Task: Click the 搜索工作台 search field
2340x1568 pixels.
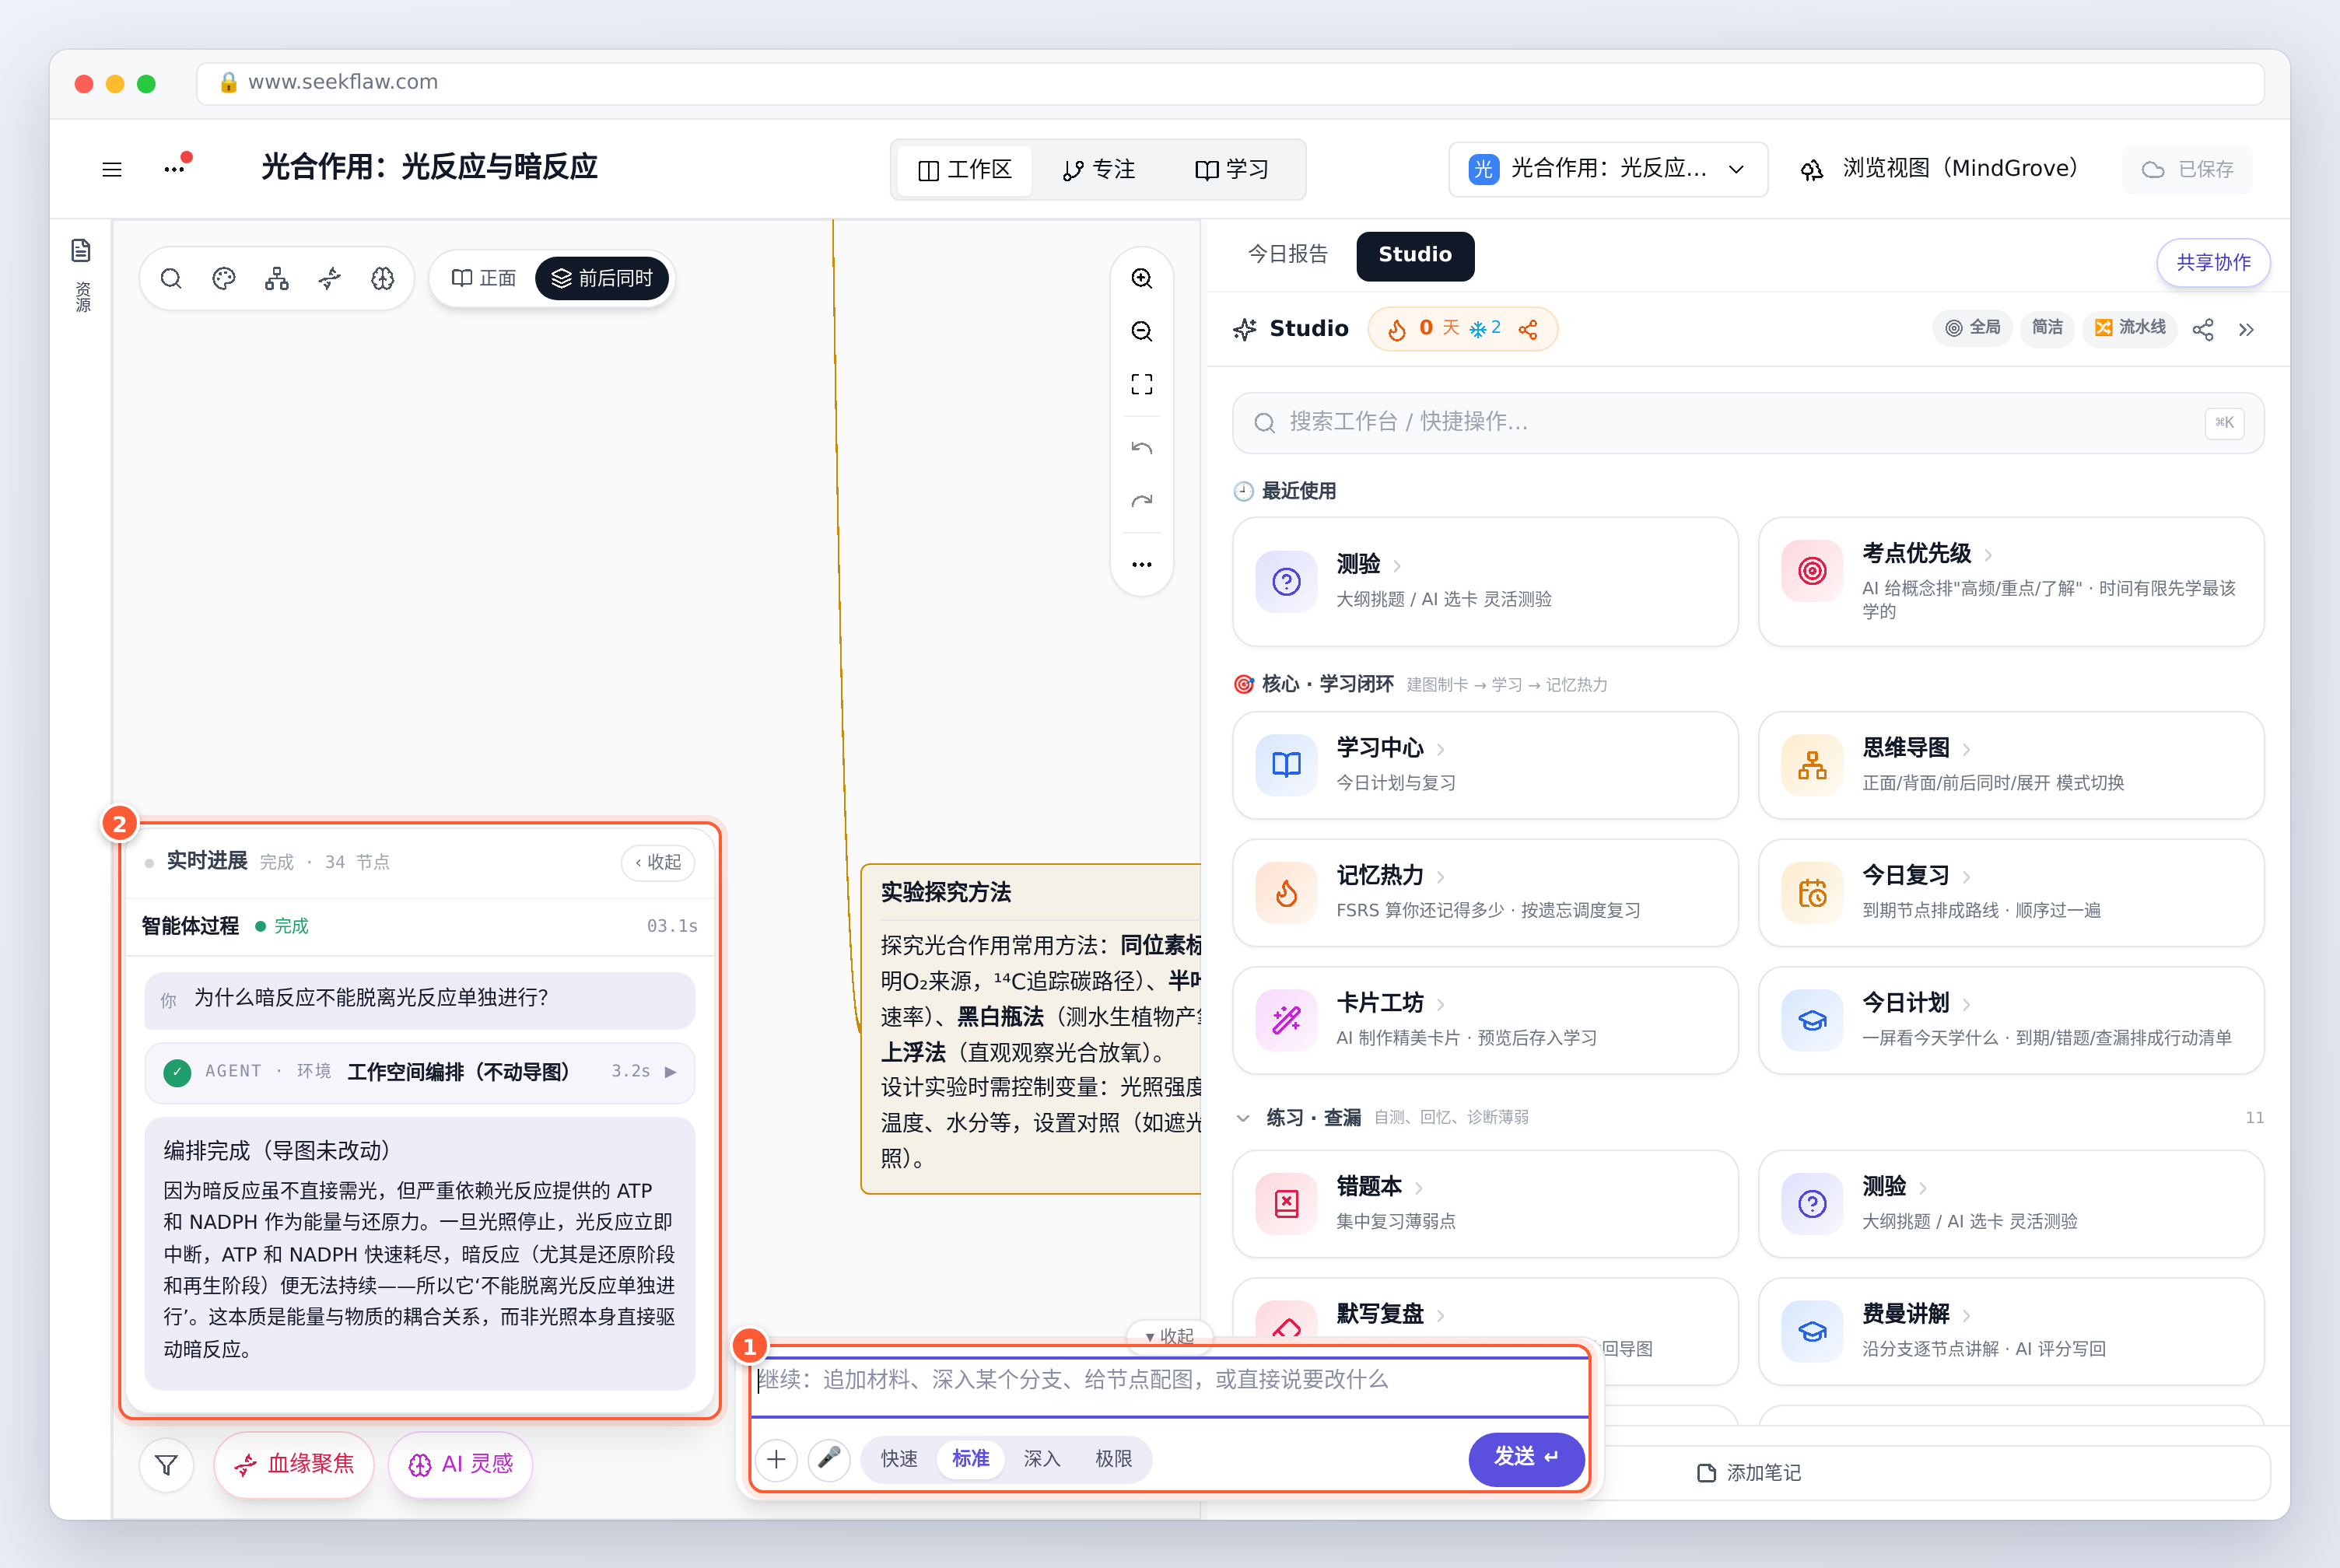Action: click(x=1748, y=422)
